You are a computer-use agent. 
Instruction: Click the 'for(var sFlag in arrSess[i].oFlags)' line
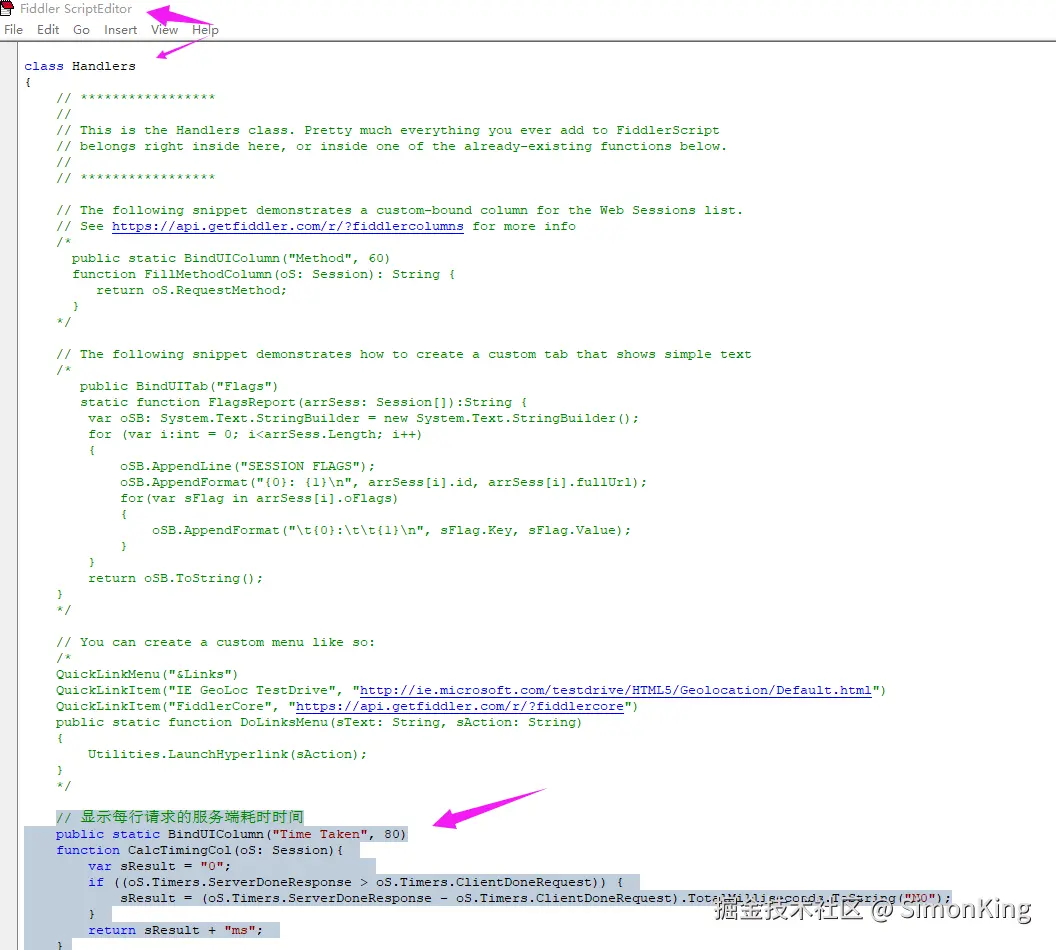pos(259,498)
